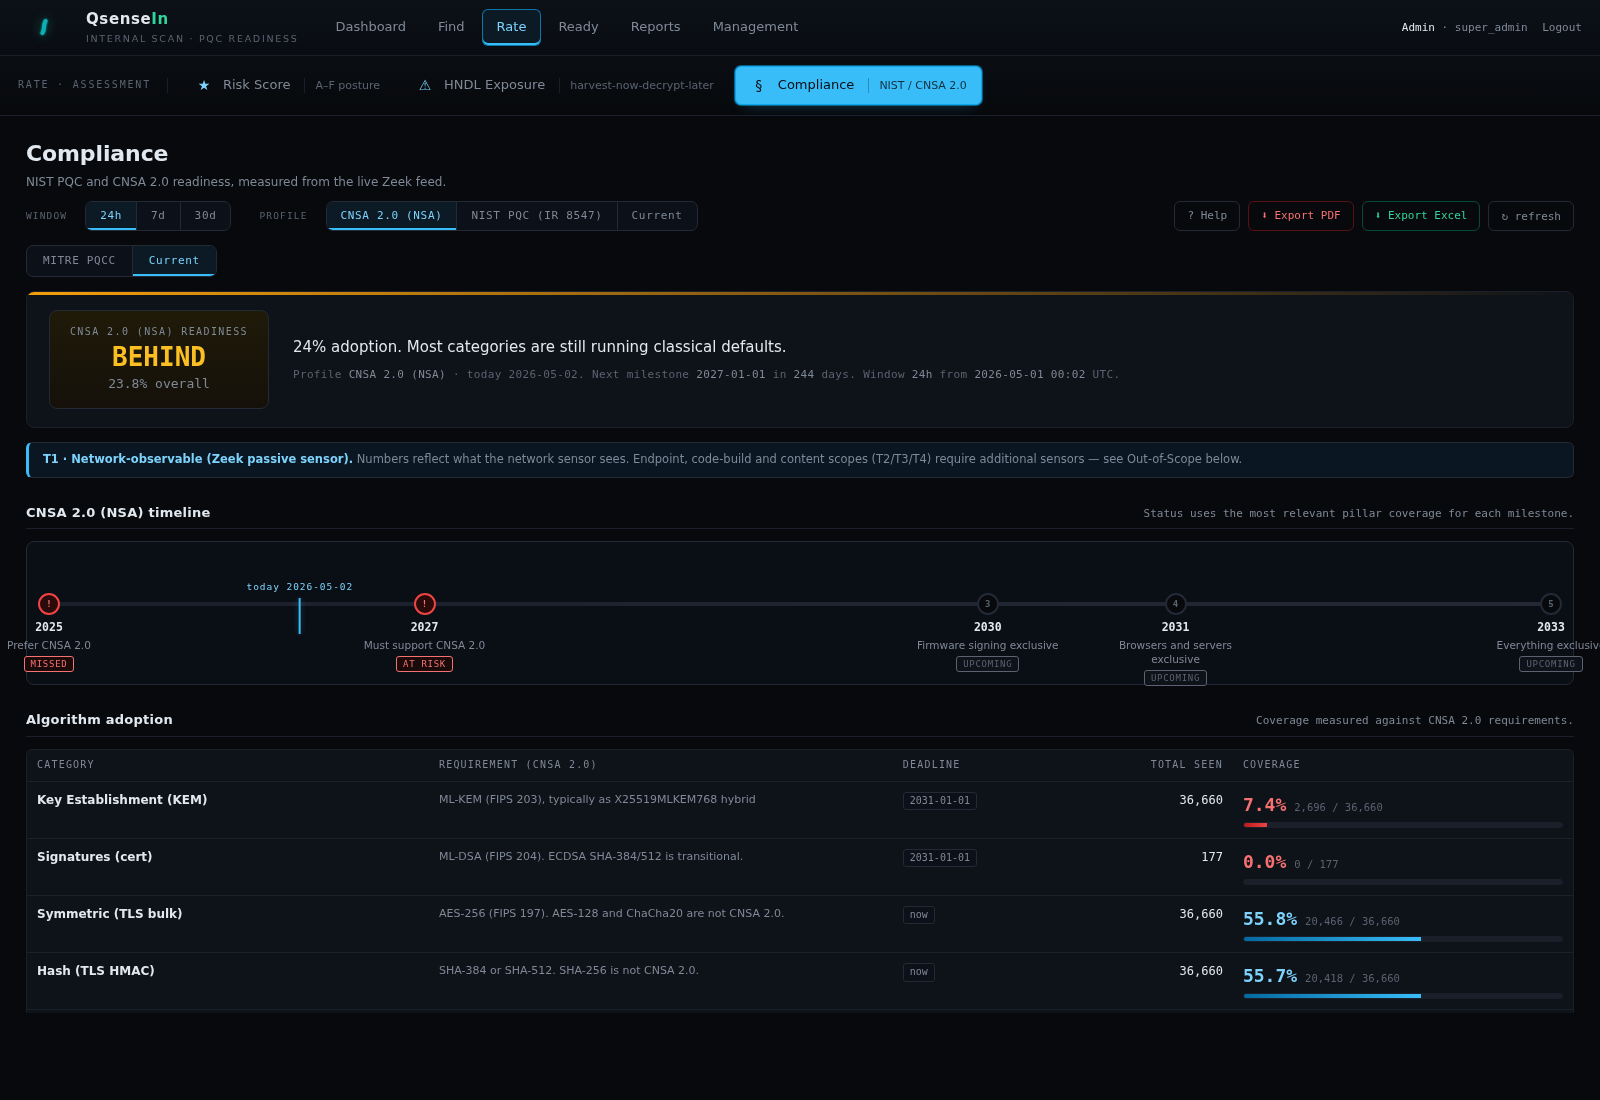Click the Signatures (cert) row label
Image resolution: width=1600 pixels, height=1100 pixels.
click(x=95, y=857)
